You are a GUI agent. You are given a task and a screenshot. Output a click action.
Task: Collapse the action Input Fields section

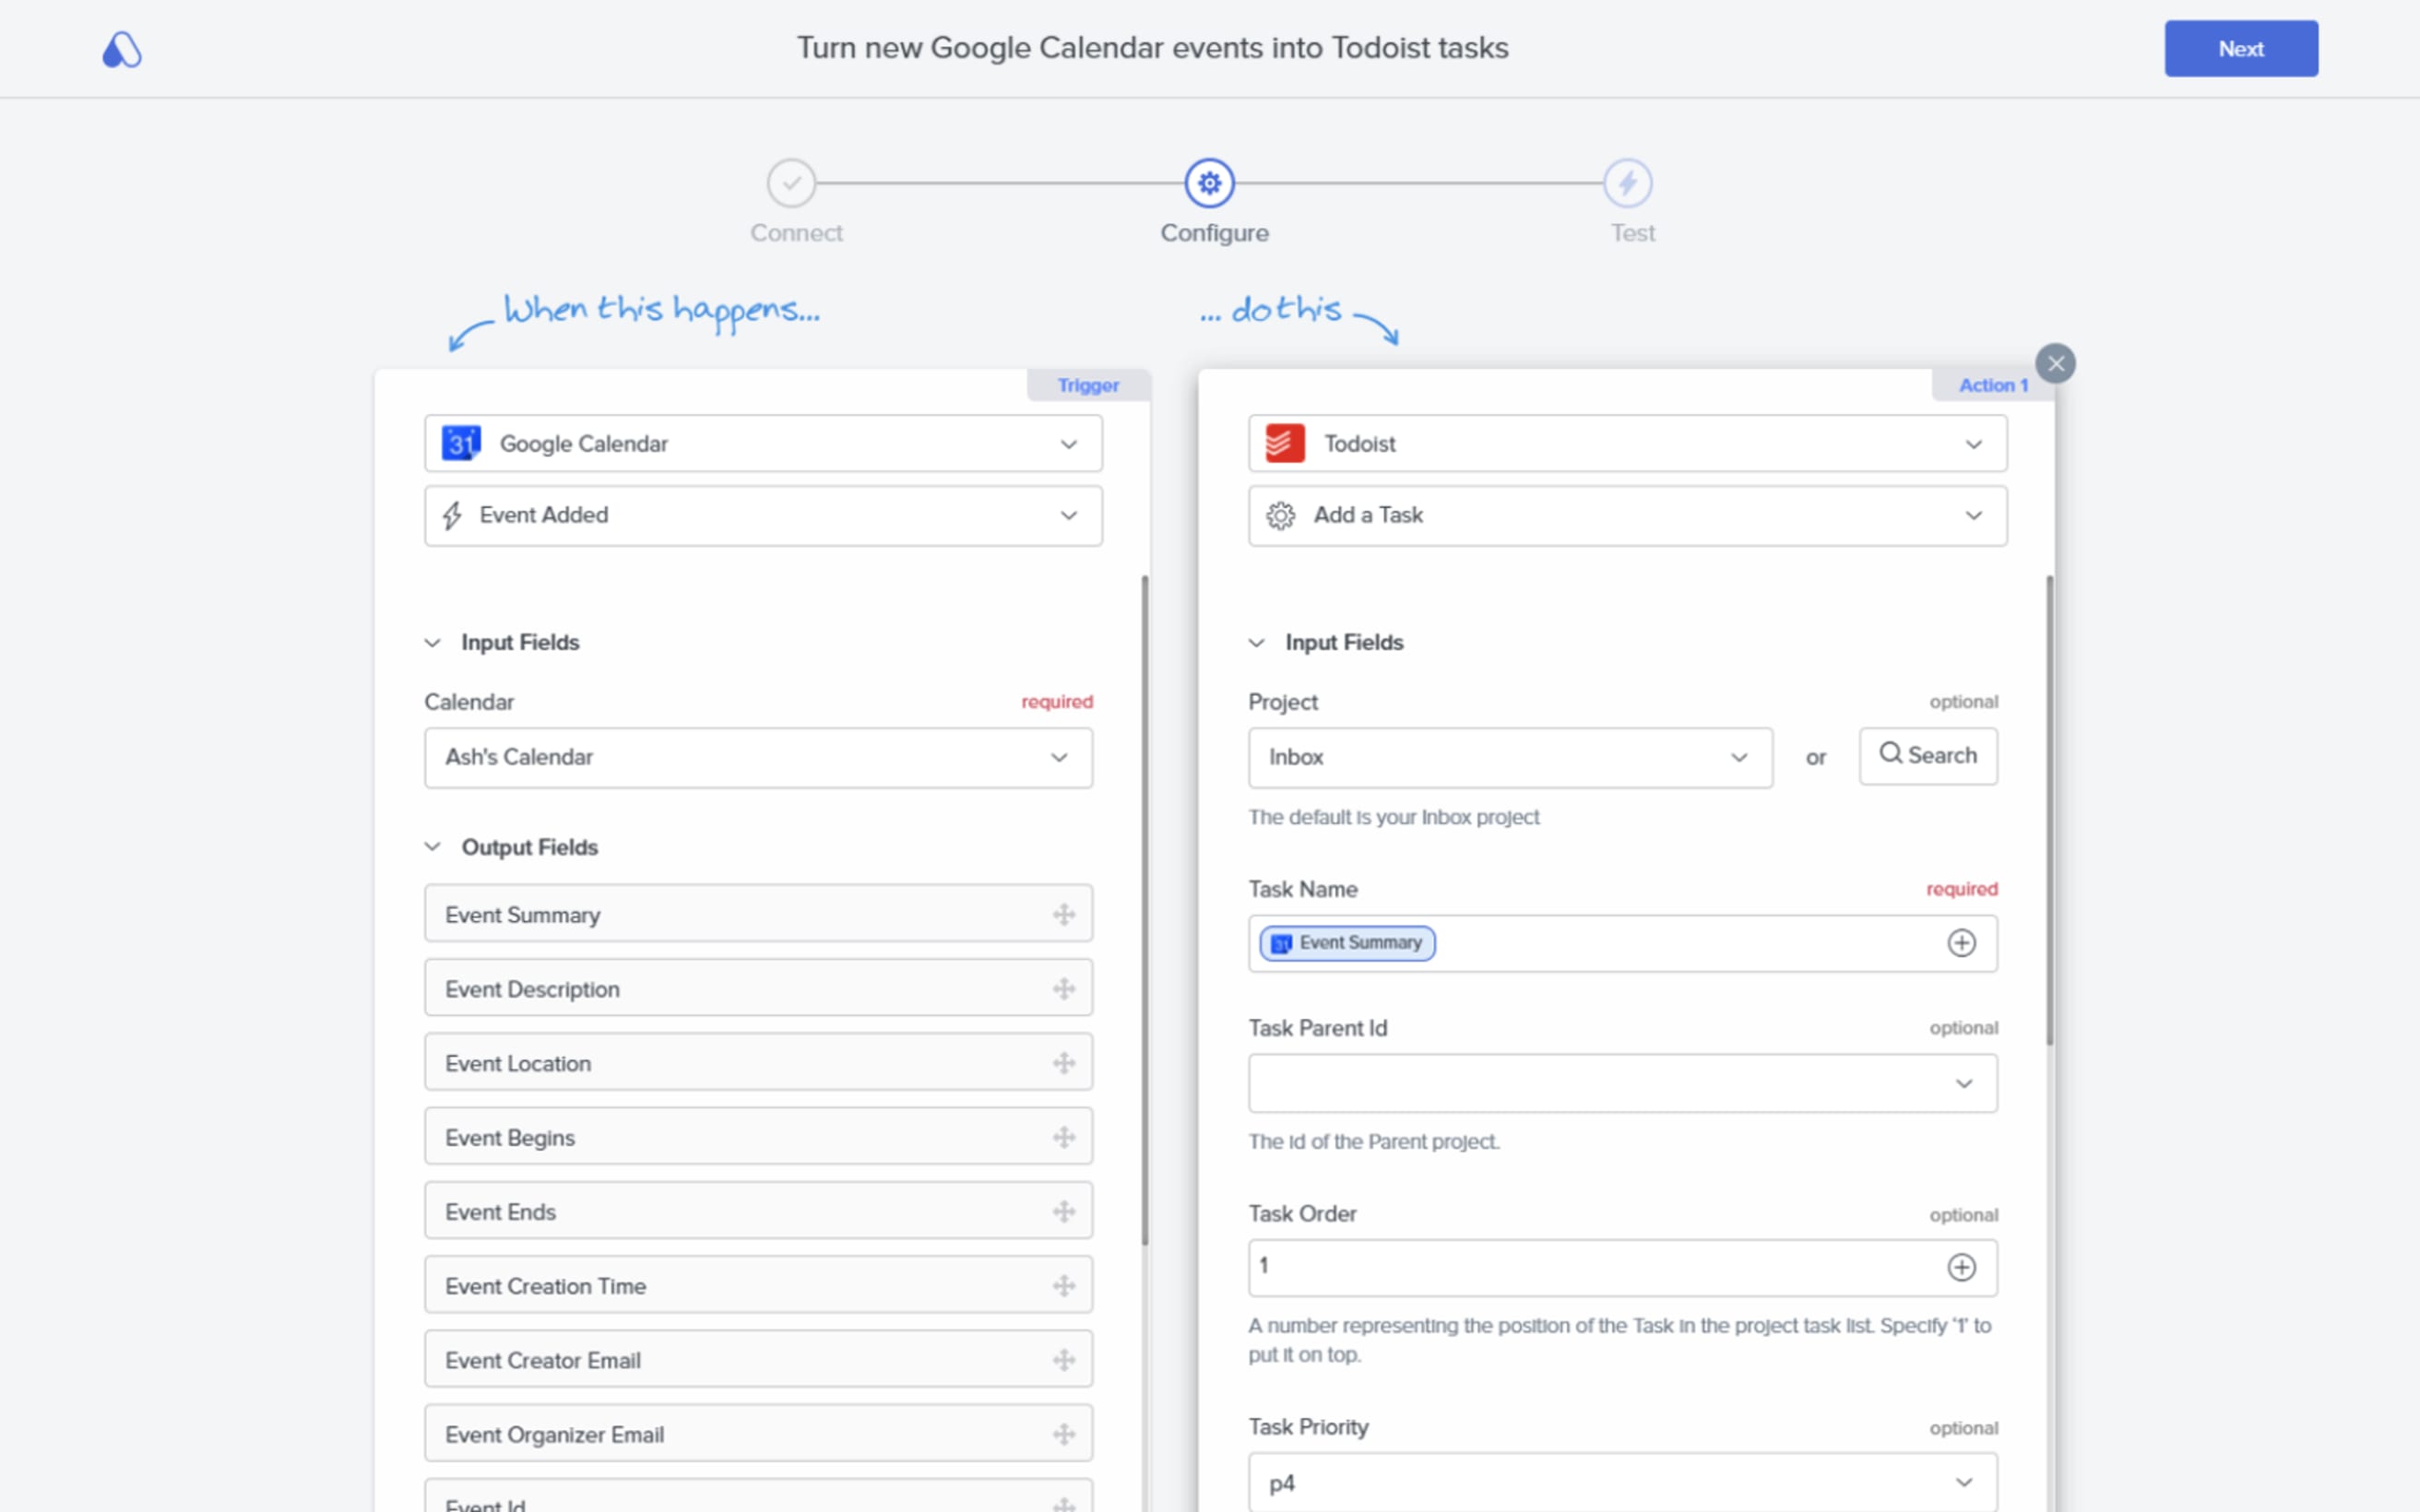pos(1257,642)
